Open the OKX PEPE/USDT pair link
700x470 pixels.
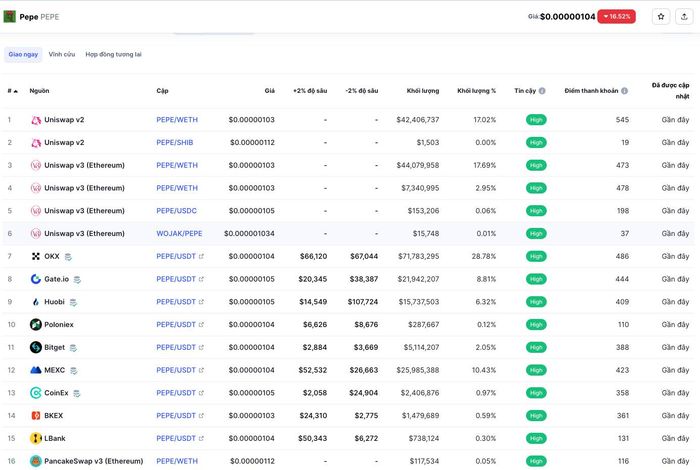click(x=176, y=256)
